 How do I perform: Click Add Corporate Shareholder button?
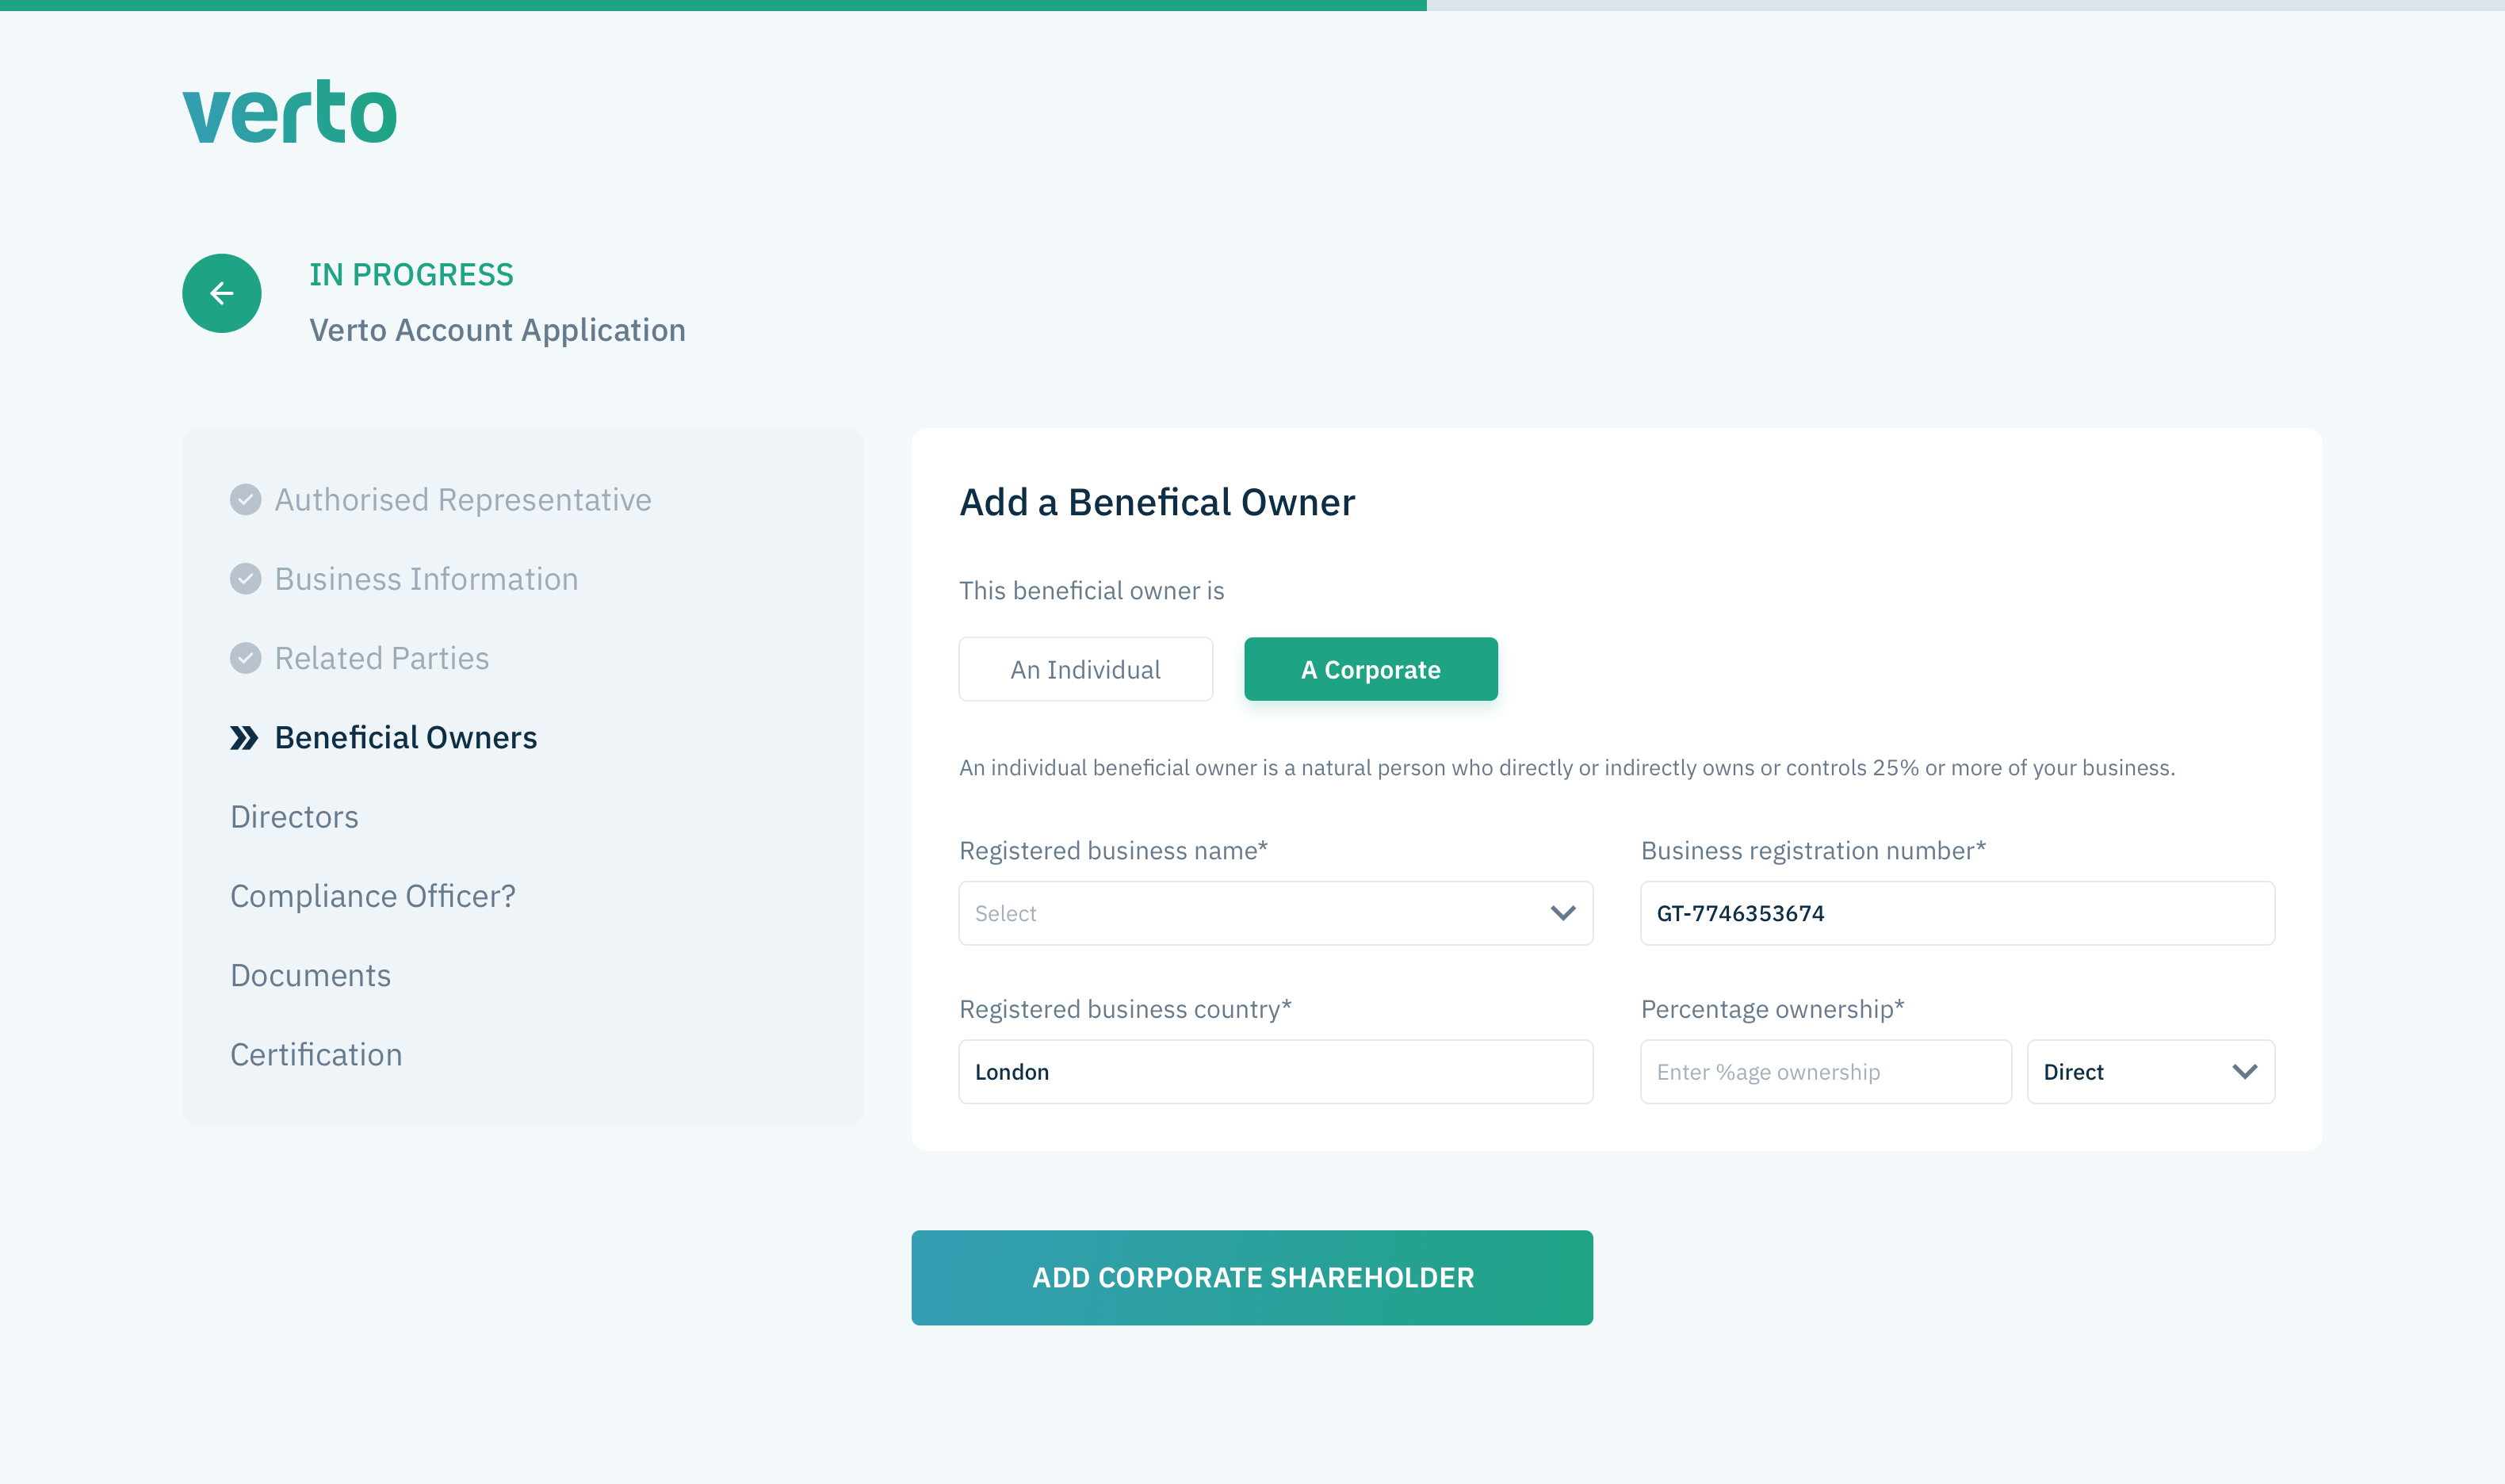pos(1252,1277)
